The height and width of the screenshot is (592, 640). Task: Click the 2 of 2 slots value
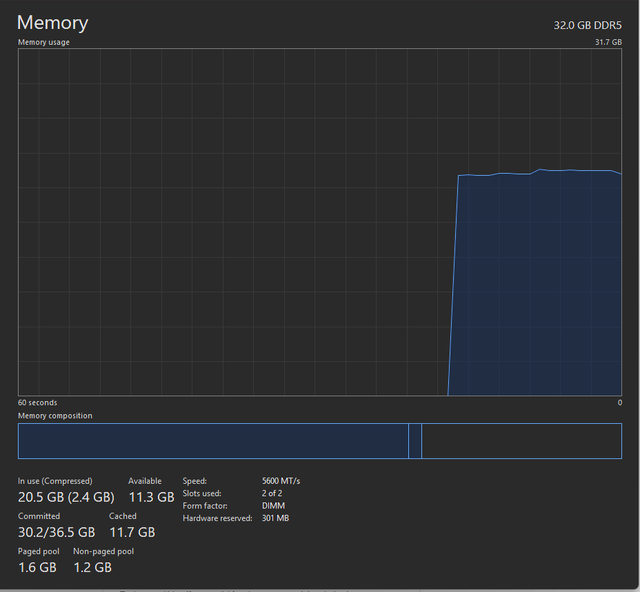272,493
